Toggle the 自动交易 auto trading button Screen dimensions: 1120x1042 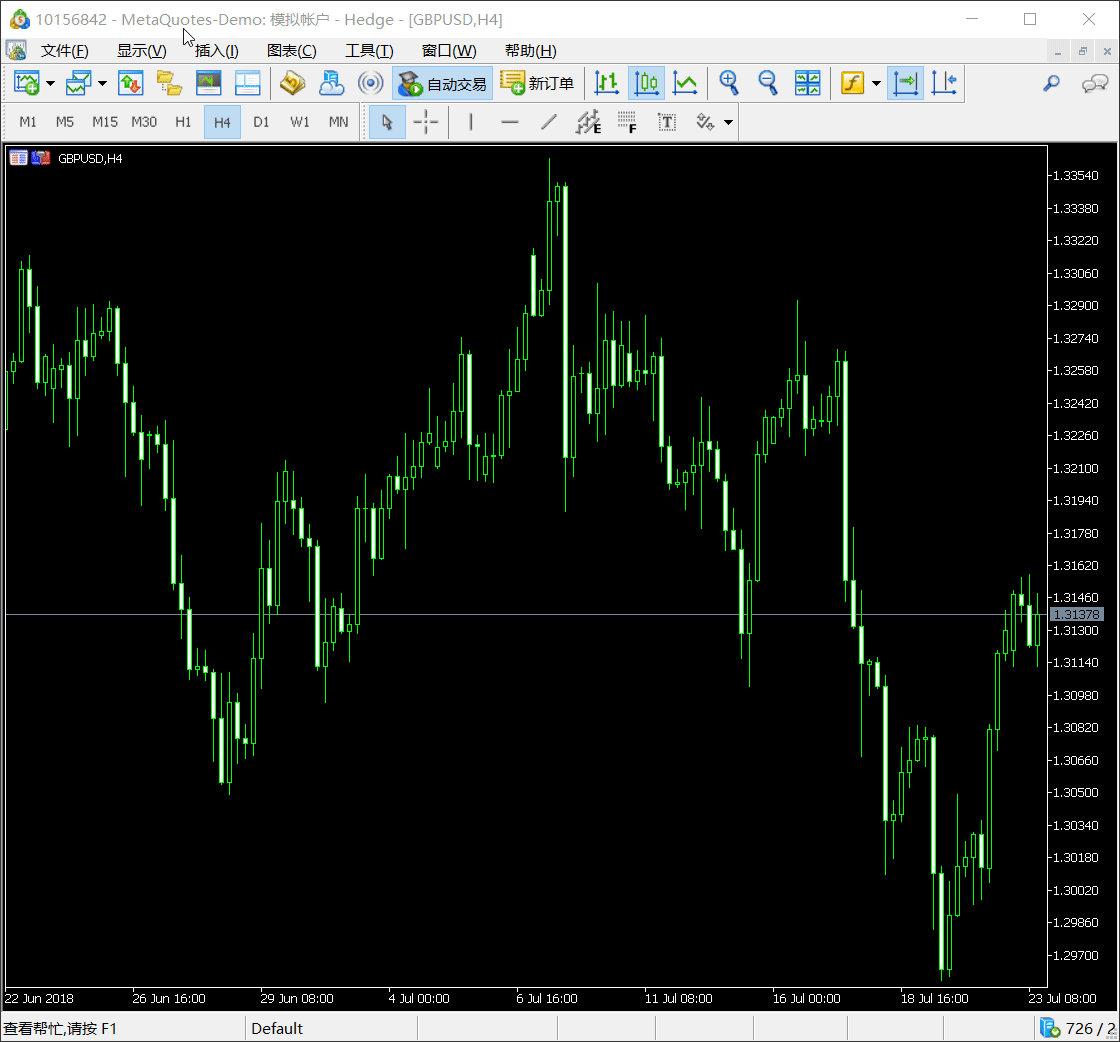click(x=442, y=84)
